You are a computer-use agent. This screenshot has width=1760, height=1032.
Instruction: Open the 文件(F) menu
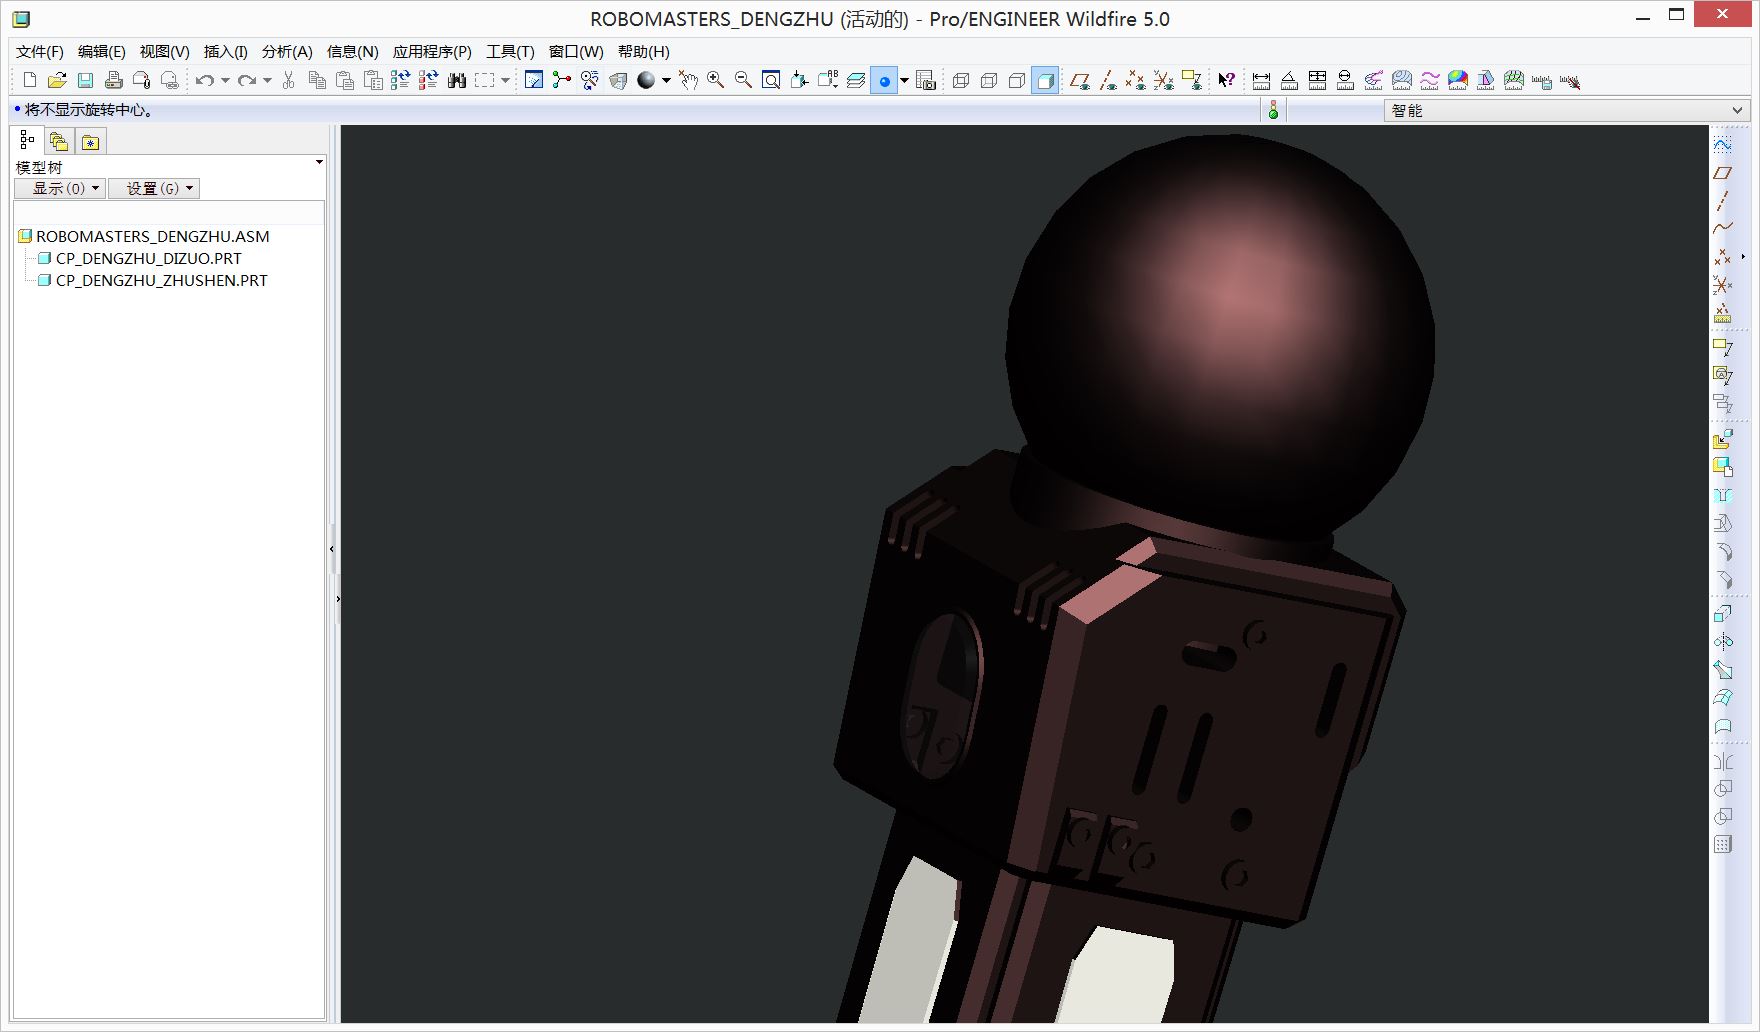(x=40, y=51)
